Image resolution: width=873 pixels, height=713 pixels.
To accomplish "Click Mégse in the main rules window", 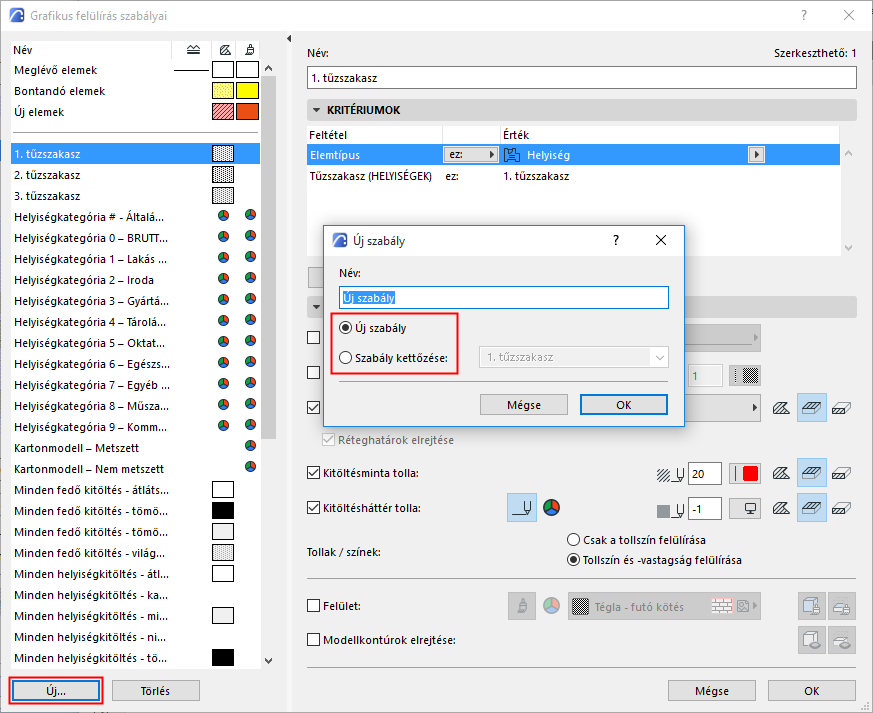I will (712, 691).
